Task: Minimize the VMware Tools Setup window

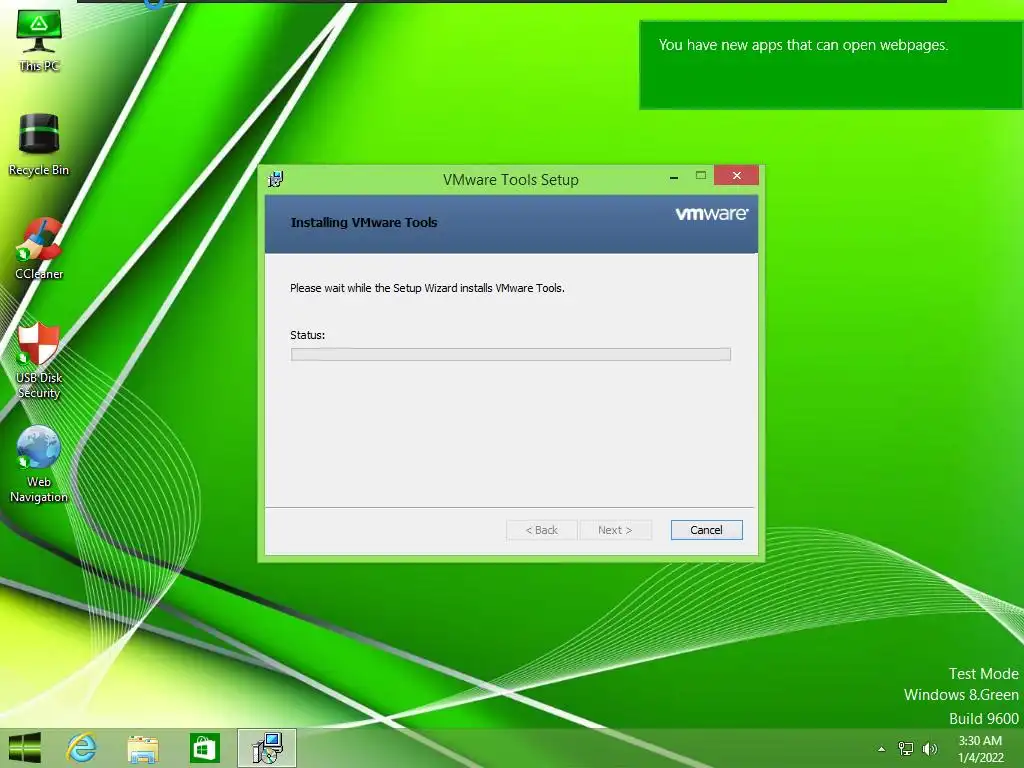Action: pos(674,176)
